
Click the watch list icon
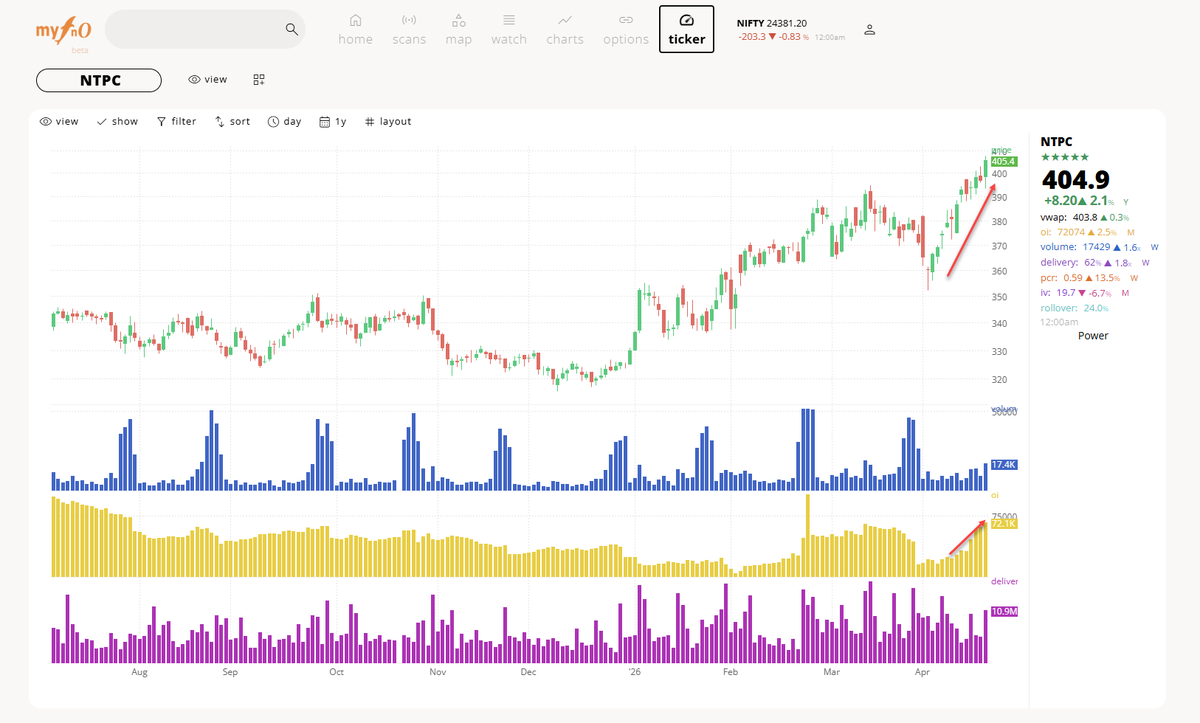[x=508, y=28]
